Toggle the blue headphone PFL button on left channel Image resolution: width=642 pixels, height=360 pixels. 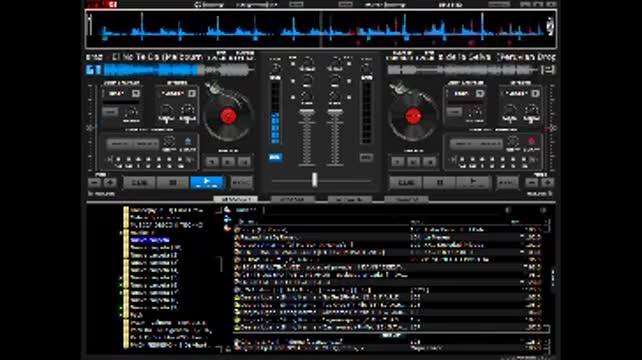(x=275, y=157)
